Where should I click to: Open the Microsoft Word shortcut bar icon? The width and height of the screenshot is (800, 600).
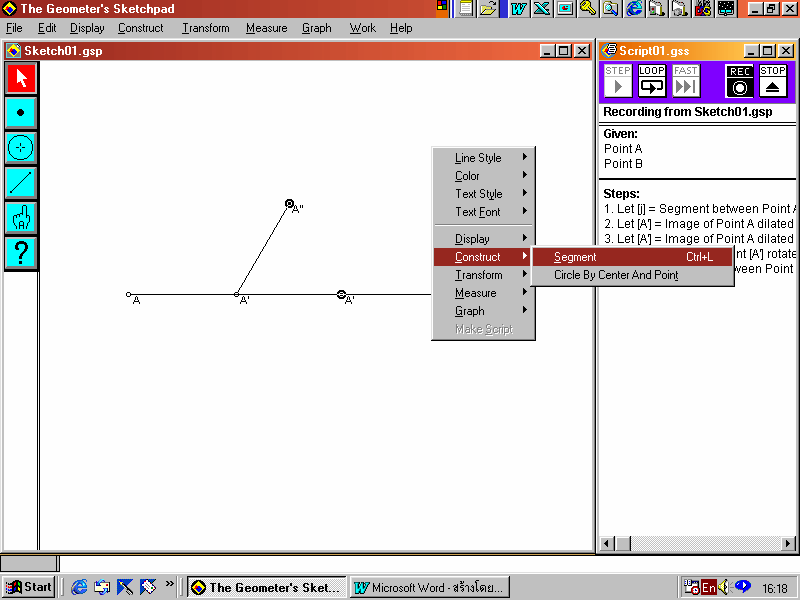pyautogui.click(x=518, y=9)
